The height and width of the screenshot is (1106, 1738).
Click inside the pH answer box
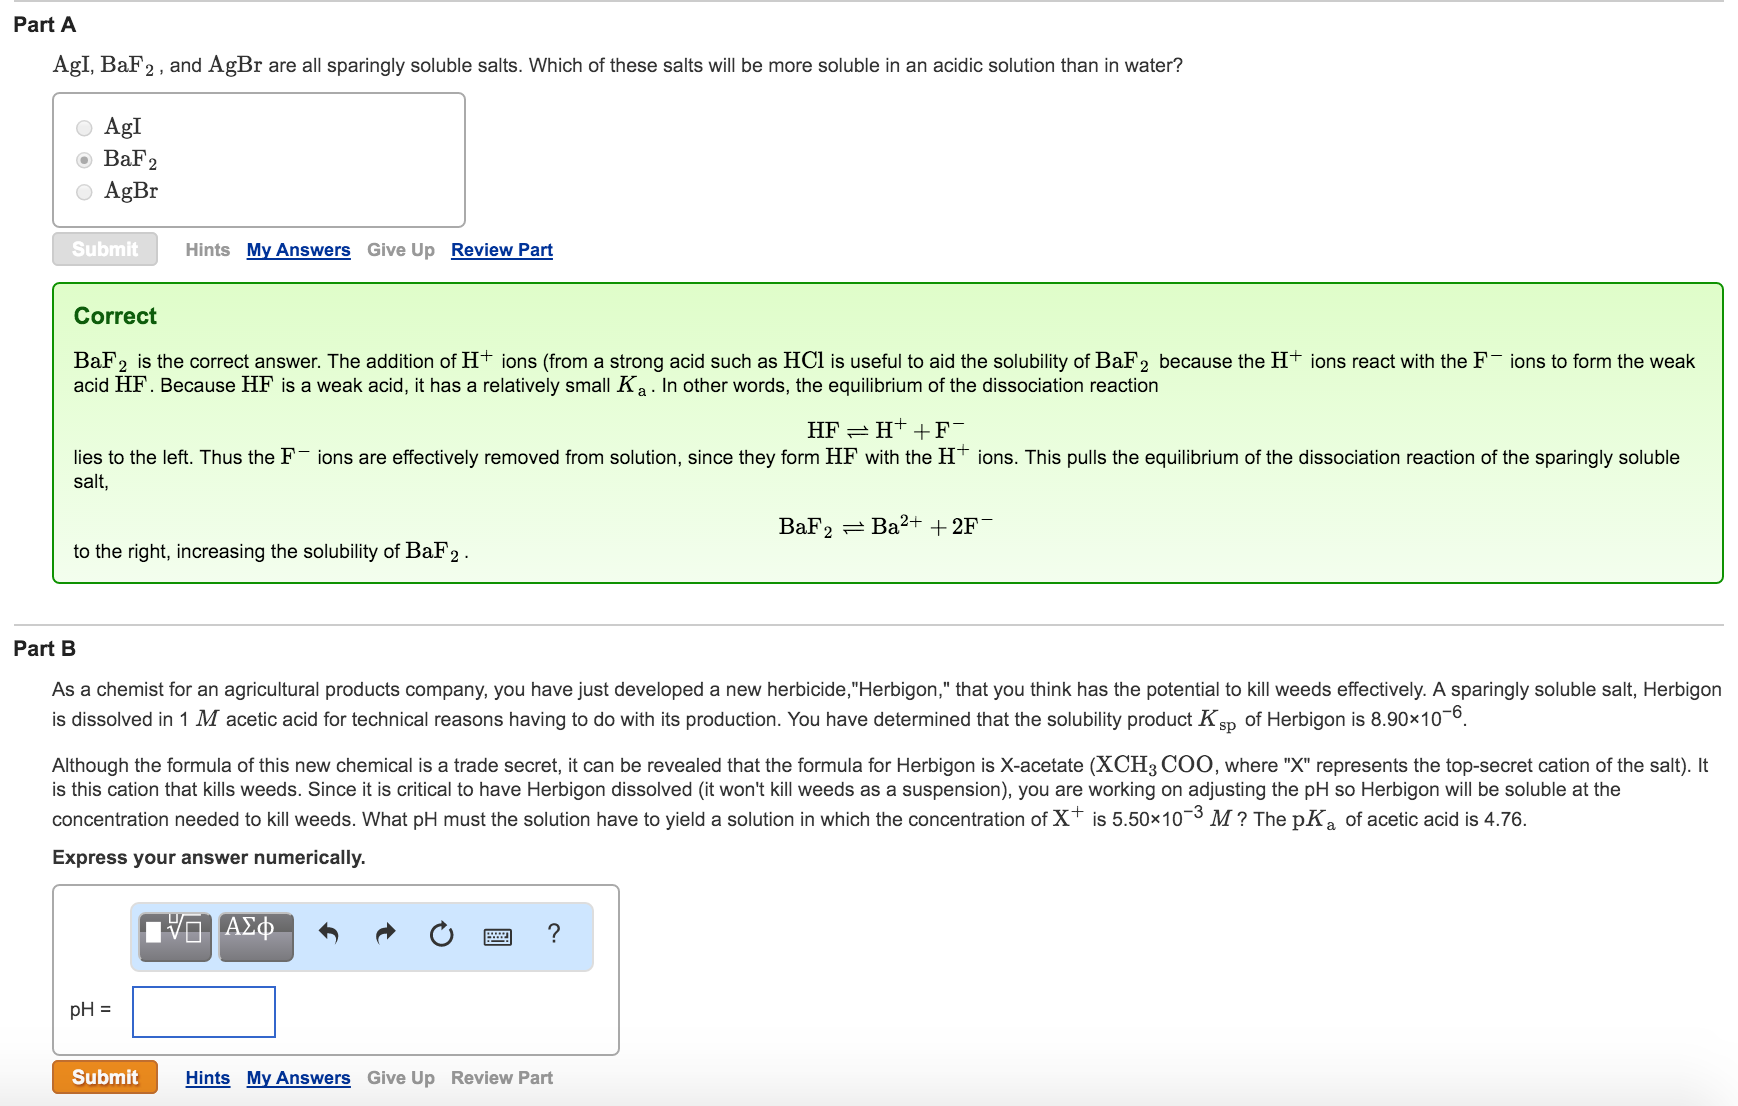[203, 1012]
